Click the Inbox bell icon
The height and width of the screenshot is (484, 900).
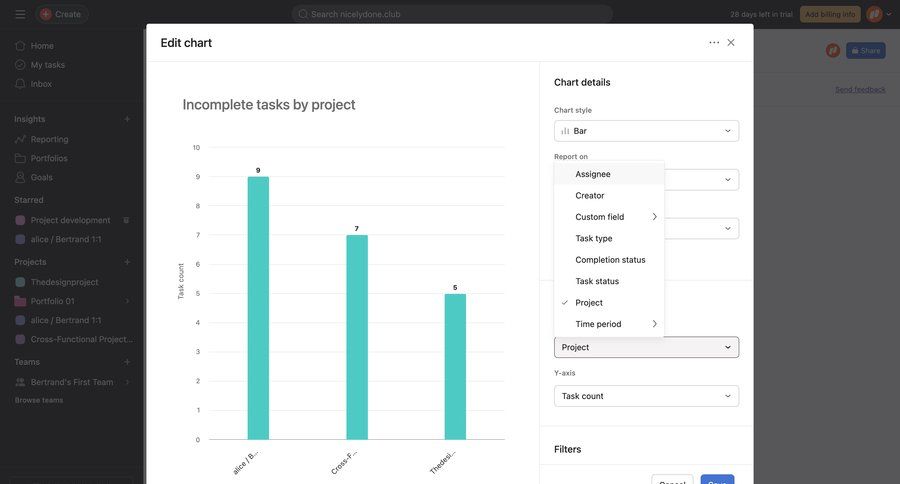click(x=20, y=84)
